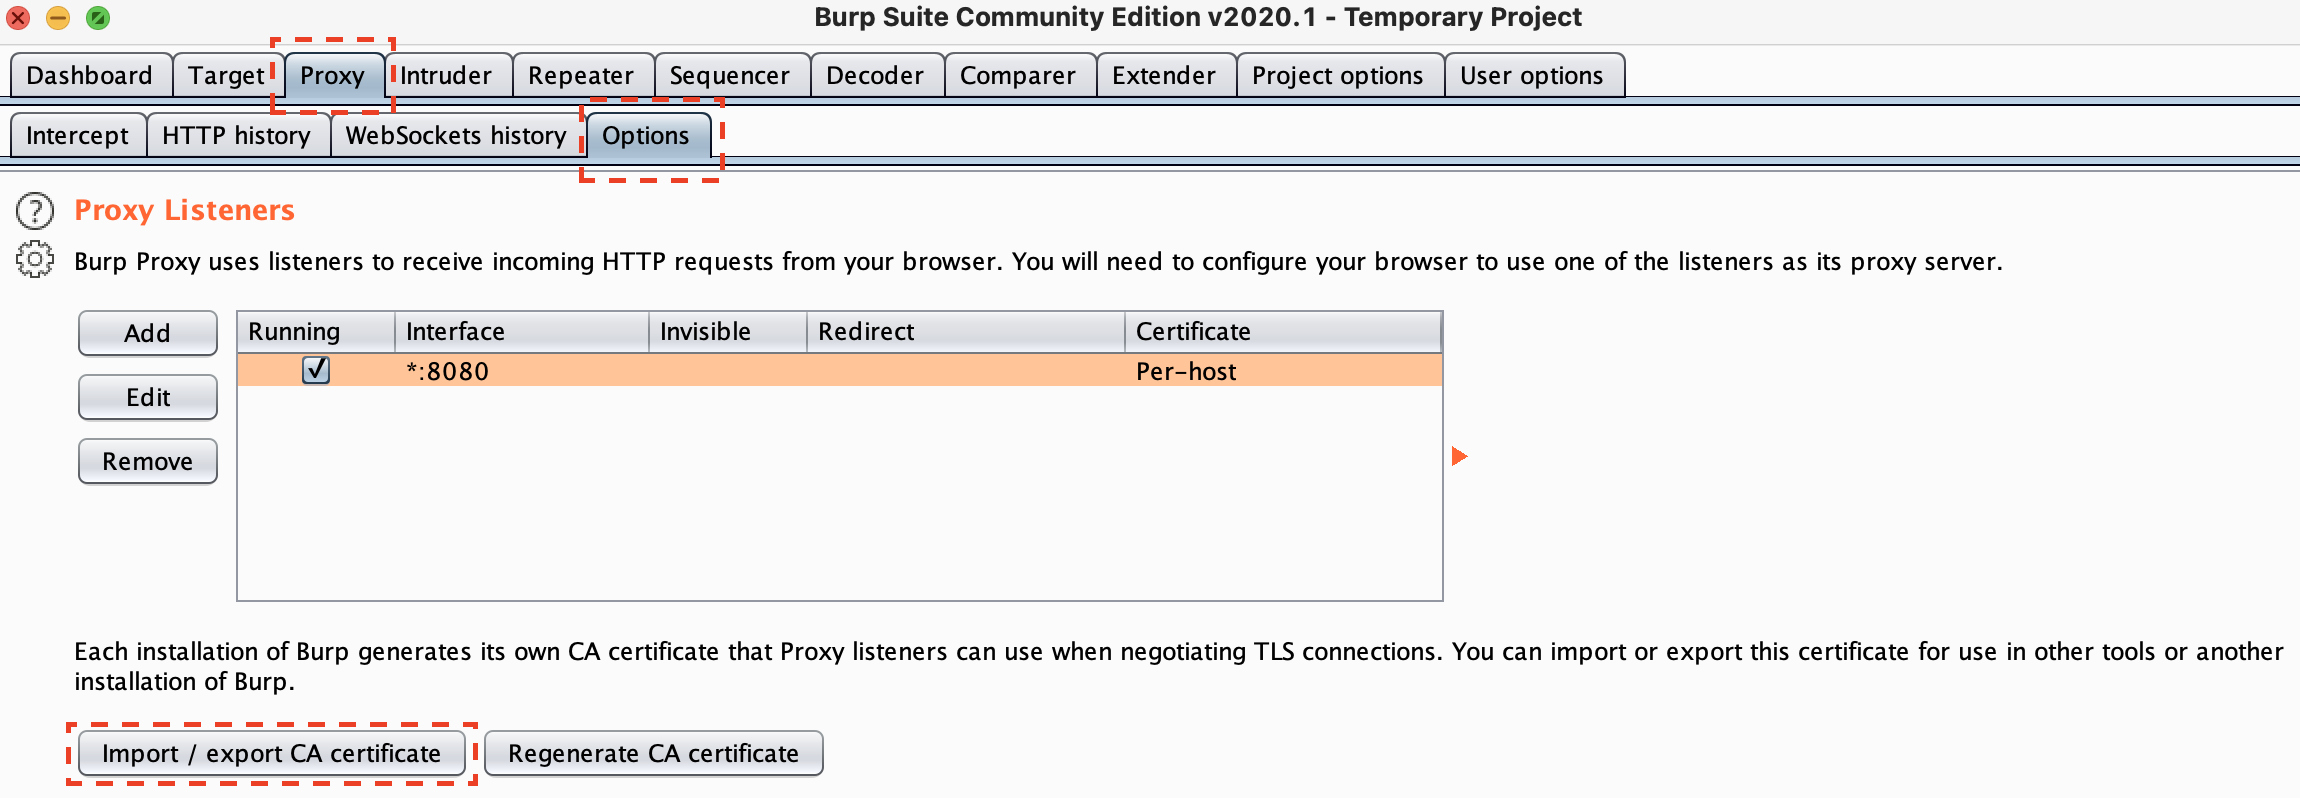Click the Edit listener button
Viewport: 2300px width, 798px height.
click(148, 397)
